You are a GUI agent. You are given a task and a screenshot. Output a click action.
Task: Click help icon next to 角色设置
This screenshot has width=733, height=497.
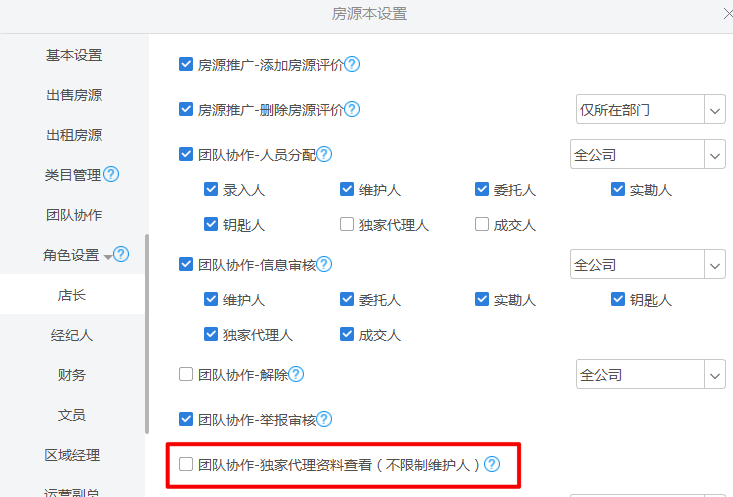point(121,254)
